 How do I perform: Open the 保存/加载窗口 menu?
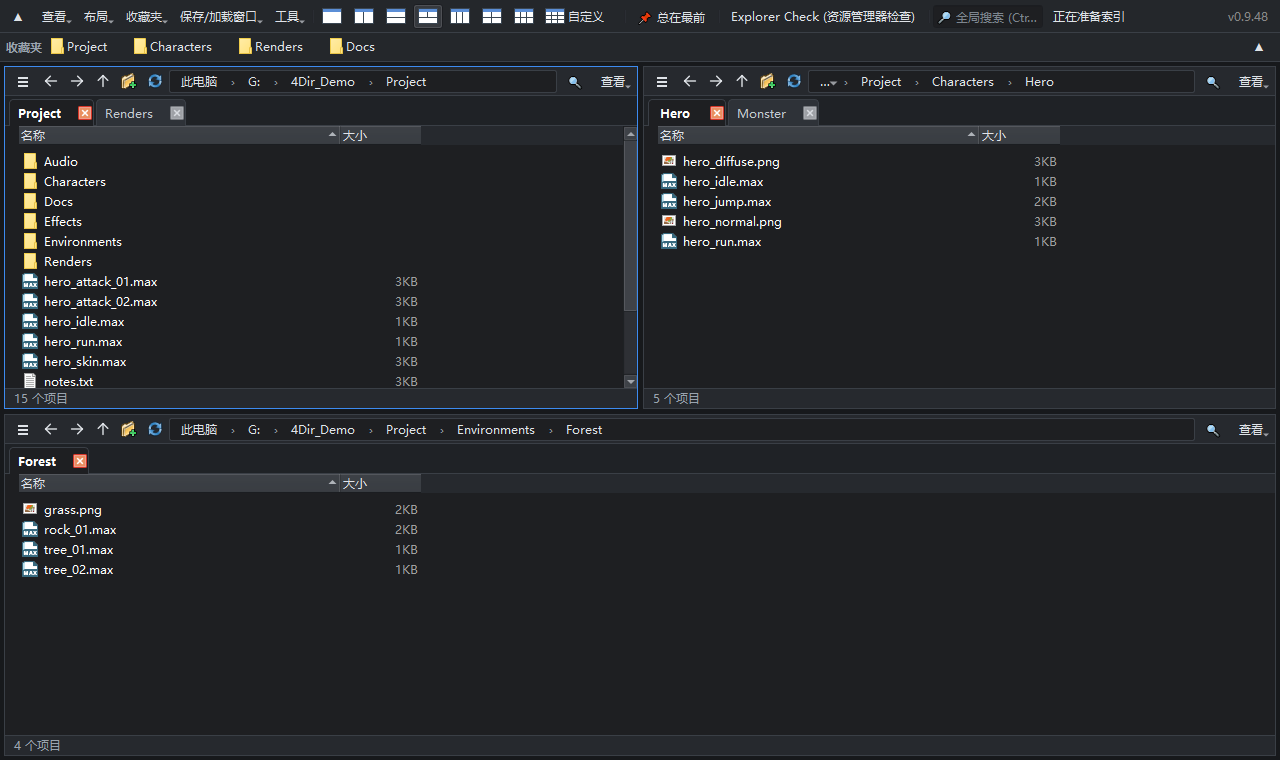click(x=223, y=17)
